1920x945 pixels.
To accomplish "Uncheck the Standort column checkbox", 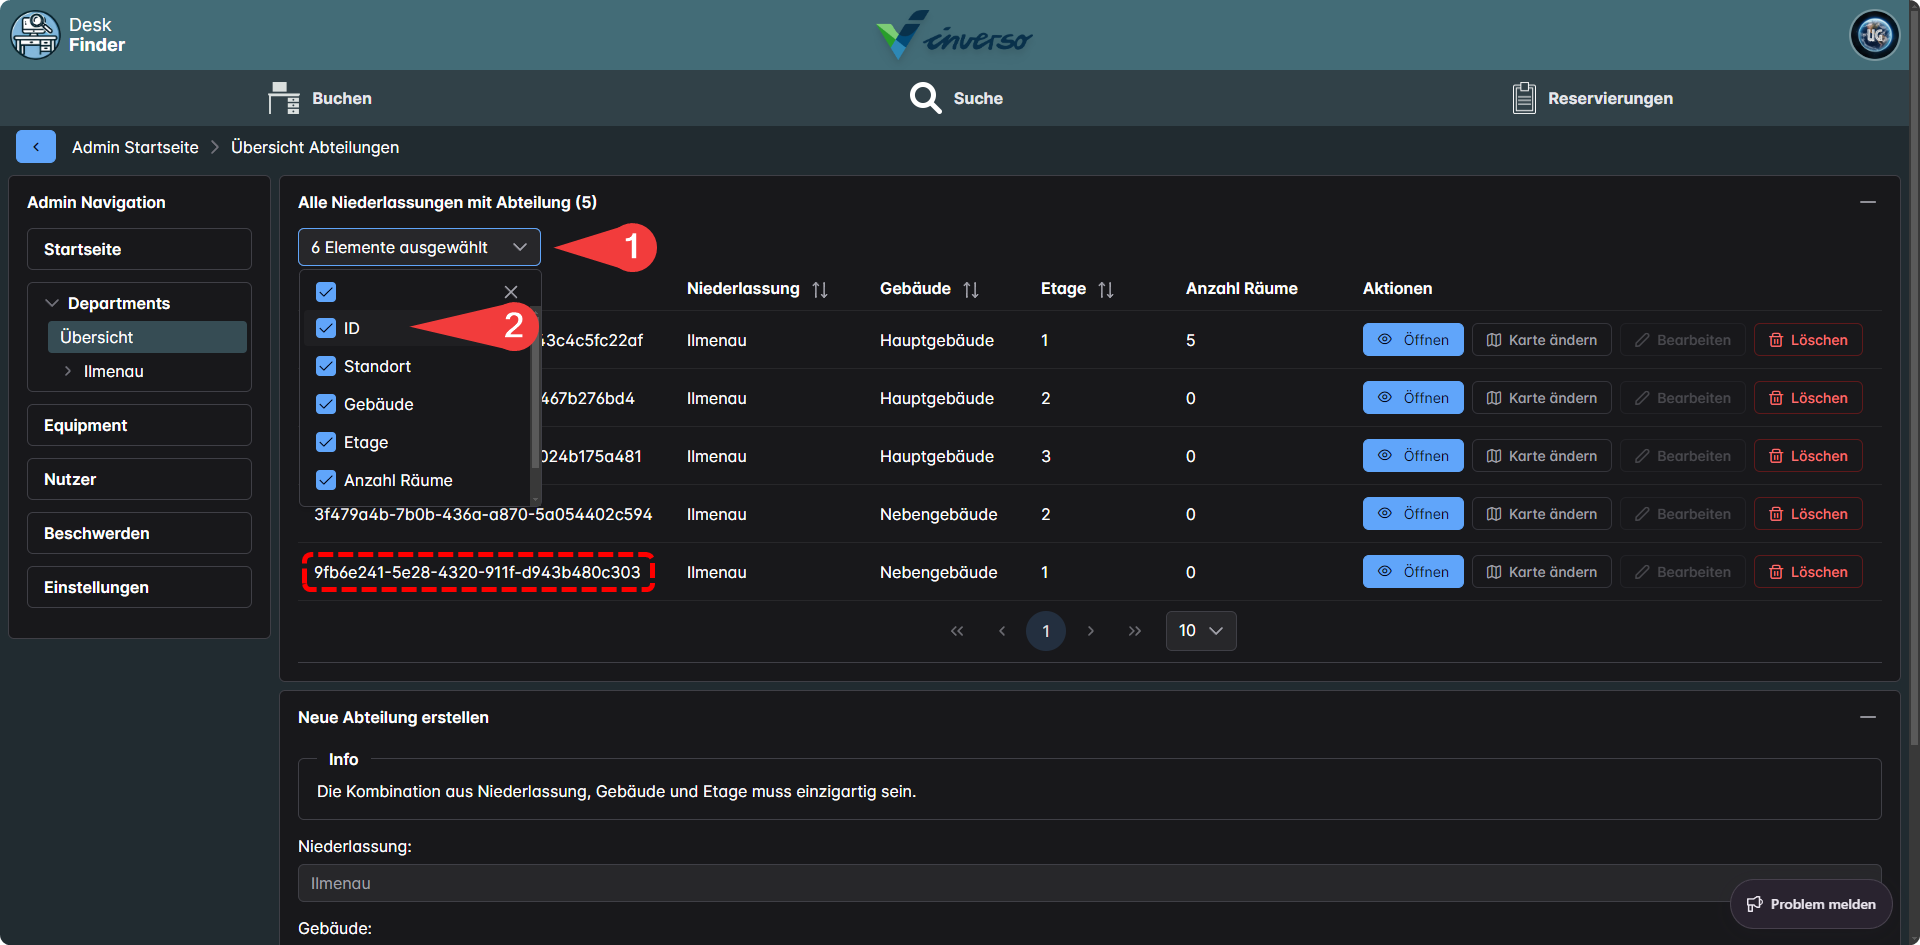I will click(326, 366).
